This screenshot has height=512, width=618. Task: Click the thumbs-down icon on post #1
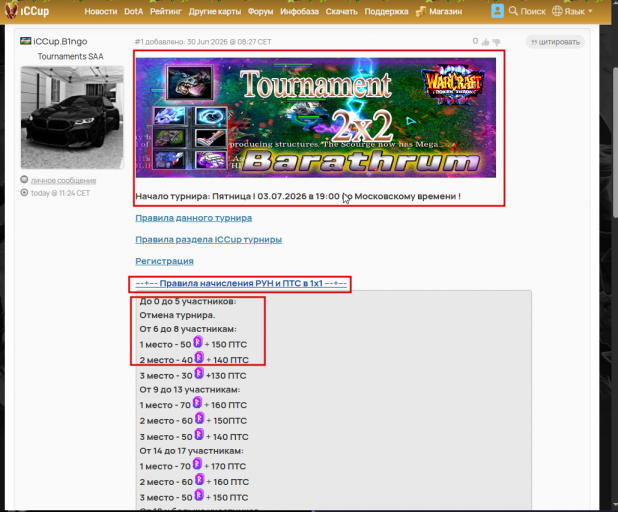tap(496, 42)
